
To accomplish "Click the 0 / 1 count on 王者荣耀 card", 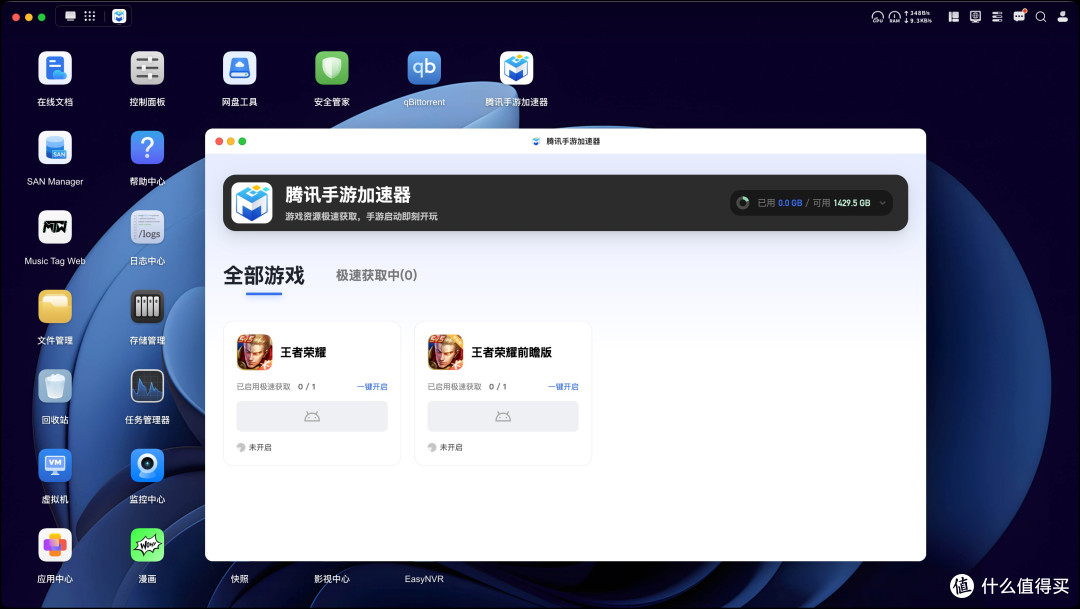I will [x=307, y=386].
